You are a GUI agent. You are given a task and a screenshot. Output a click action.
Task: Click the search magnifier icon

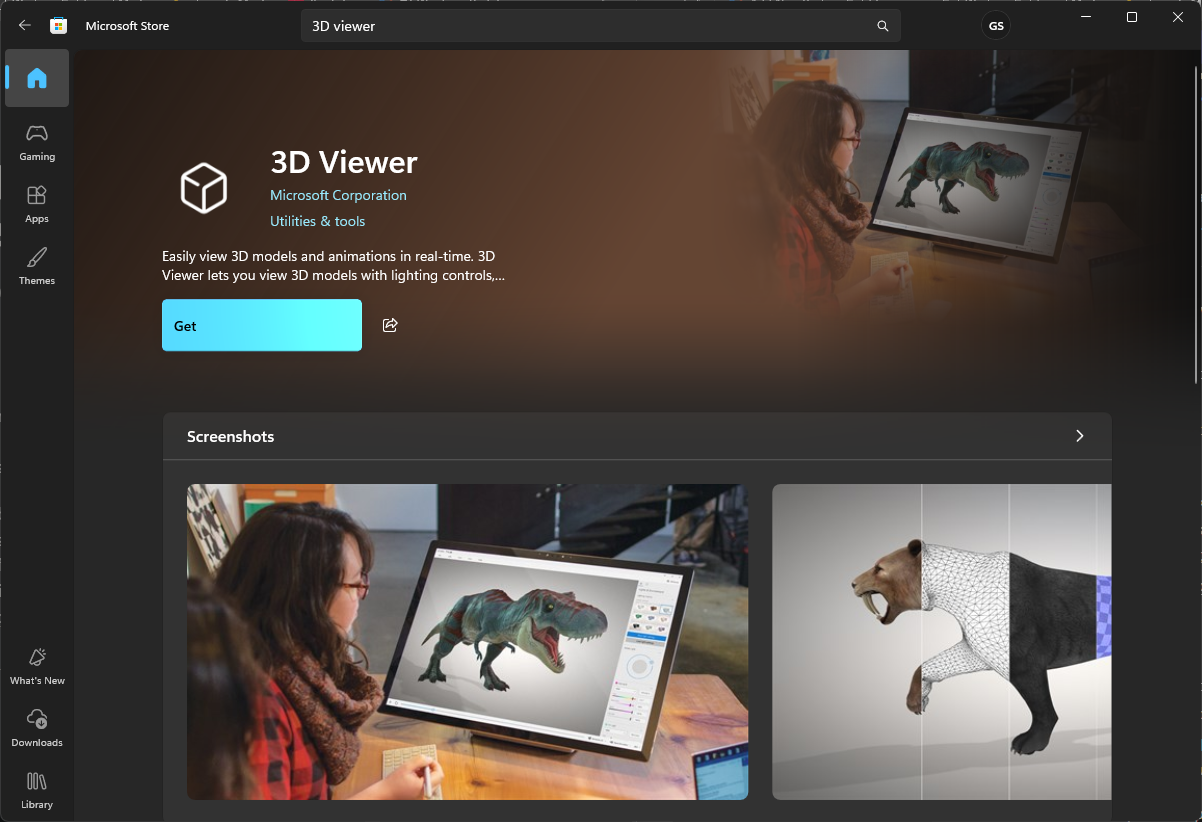click(x=883, y=26)
